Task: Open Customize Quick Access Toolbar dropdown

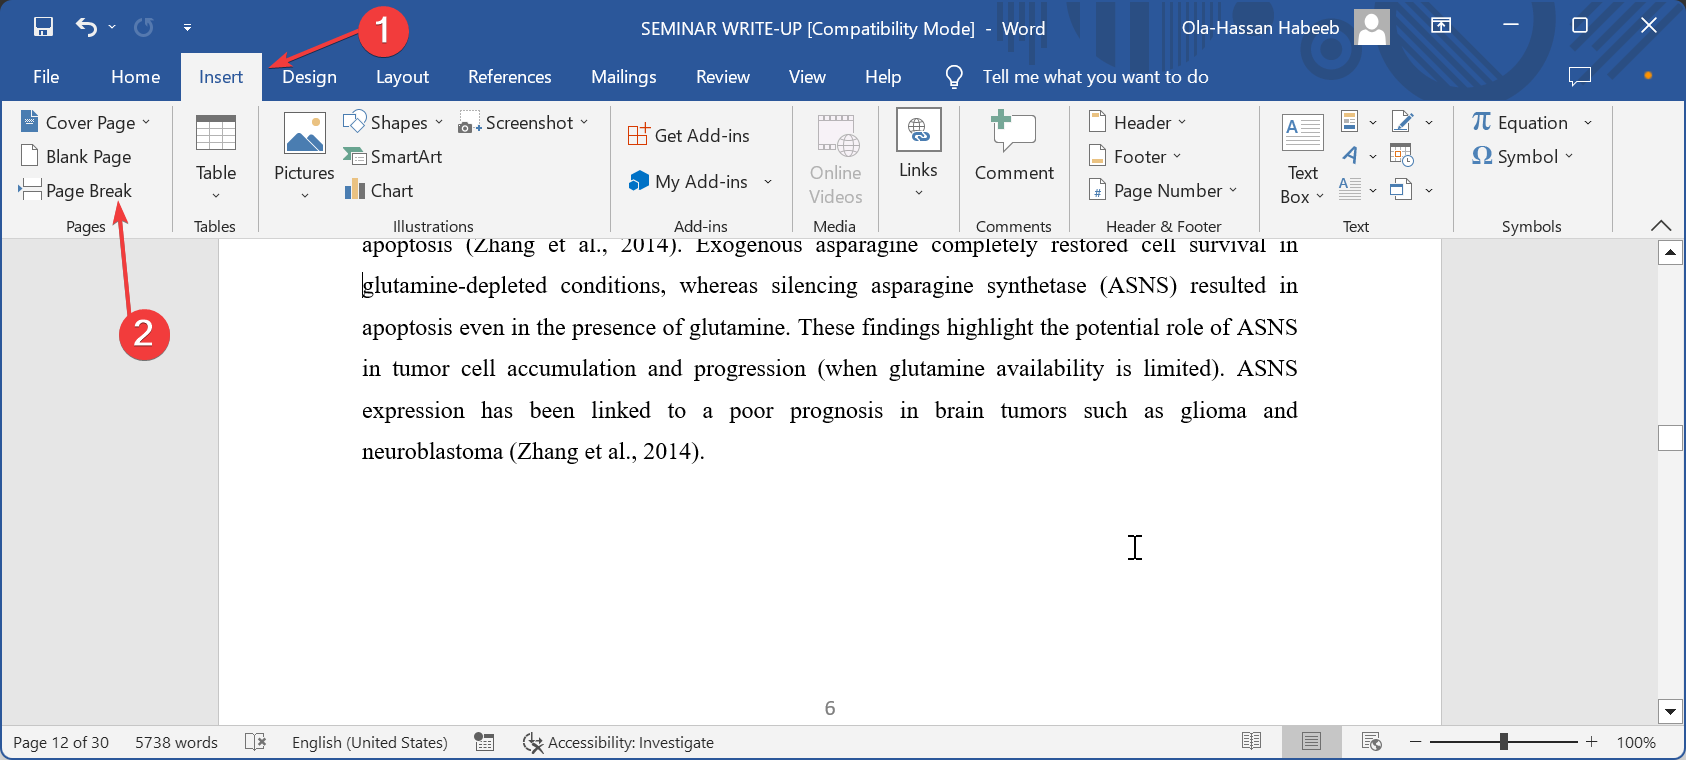Action: coord(187,28)
